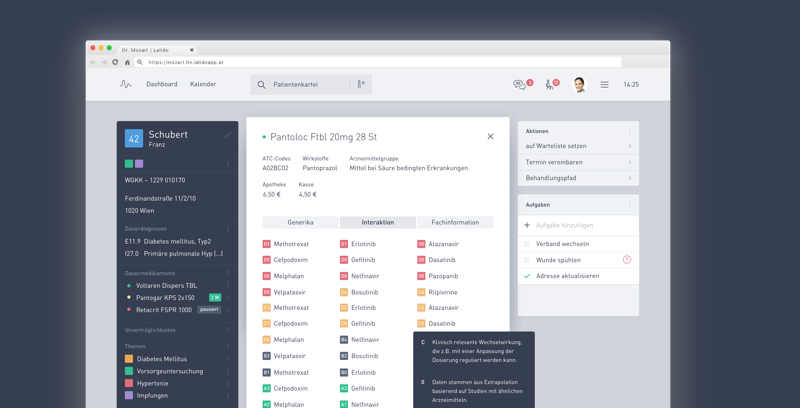Click the warning icon beside Wunde spülen
This screenshot has width=800, height=408.
[x=627, y=260]
